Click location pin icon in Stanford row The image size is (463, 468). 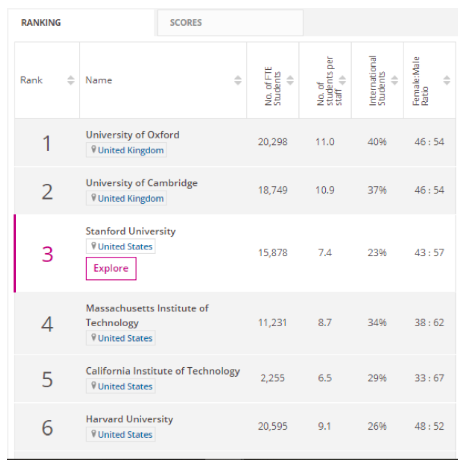pos(94,246)
